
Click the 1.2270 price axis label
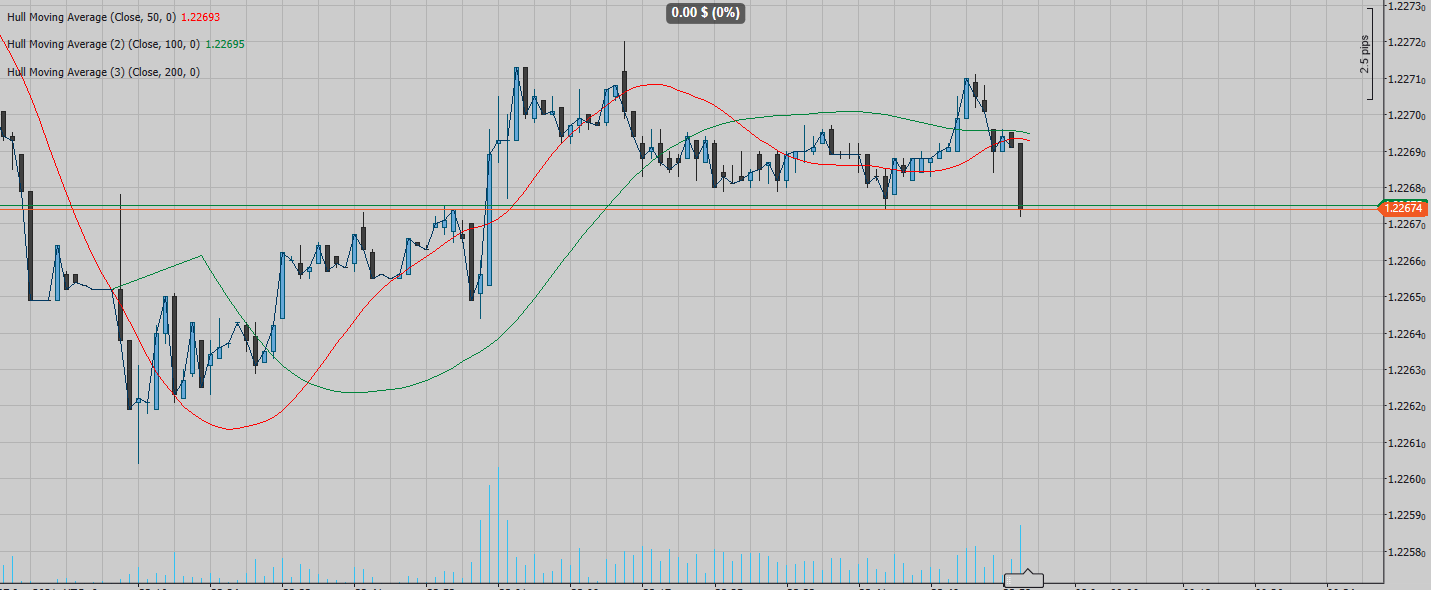point(1406,116)
